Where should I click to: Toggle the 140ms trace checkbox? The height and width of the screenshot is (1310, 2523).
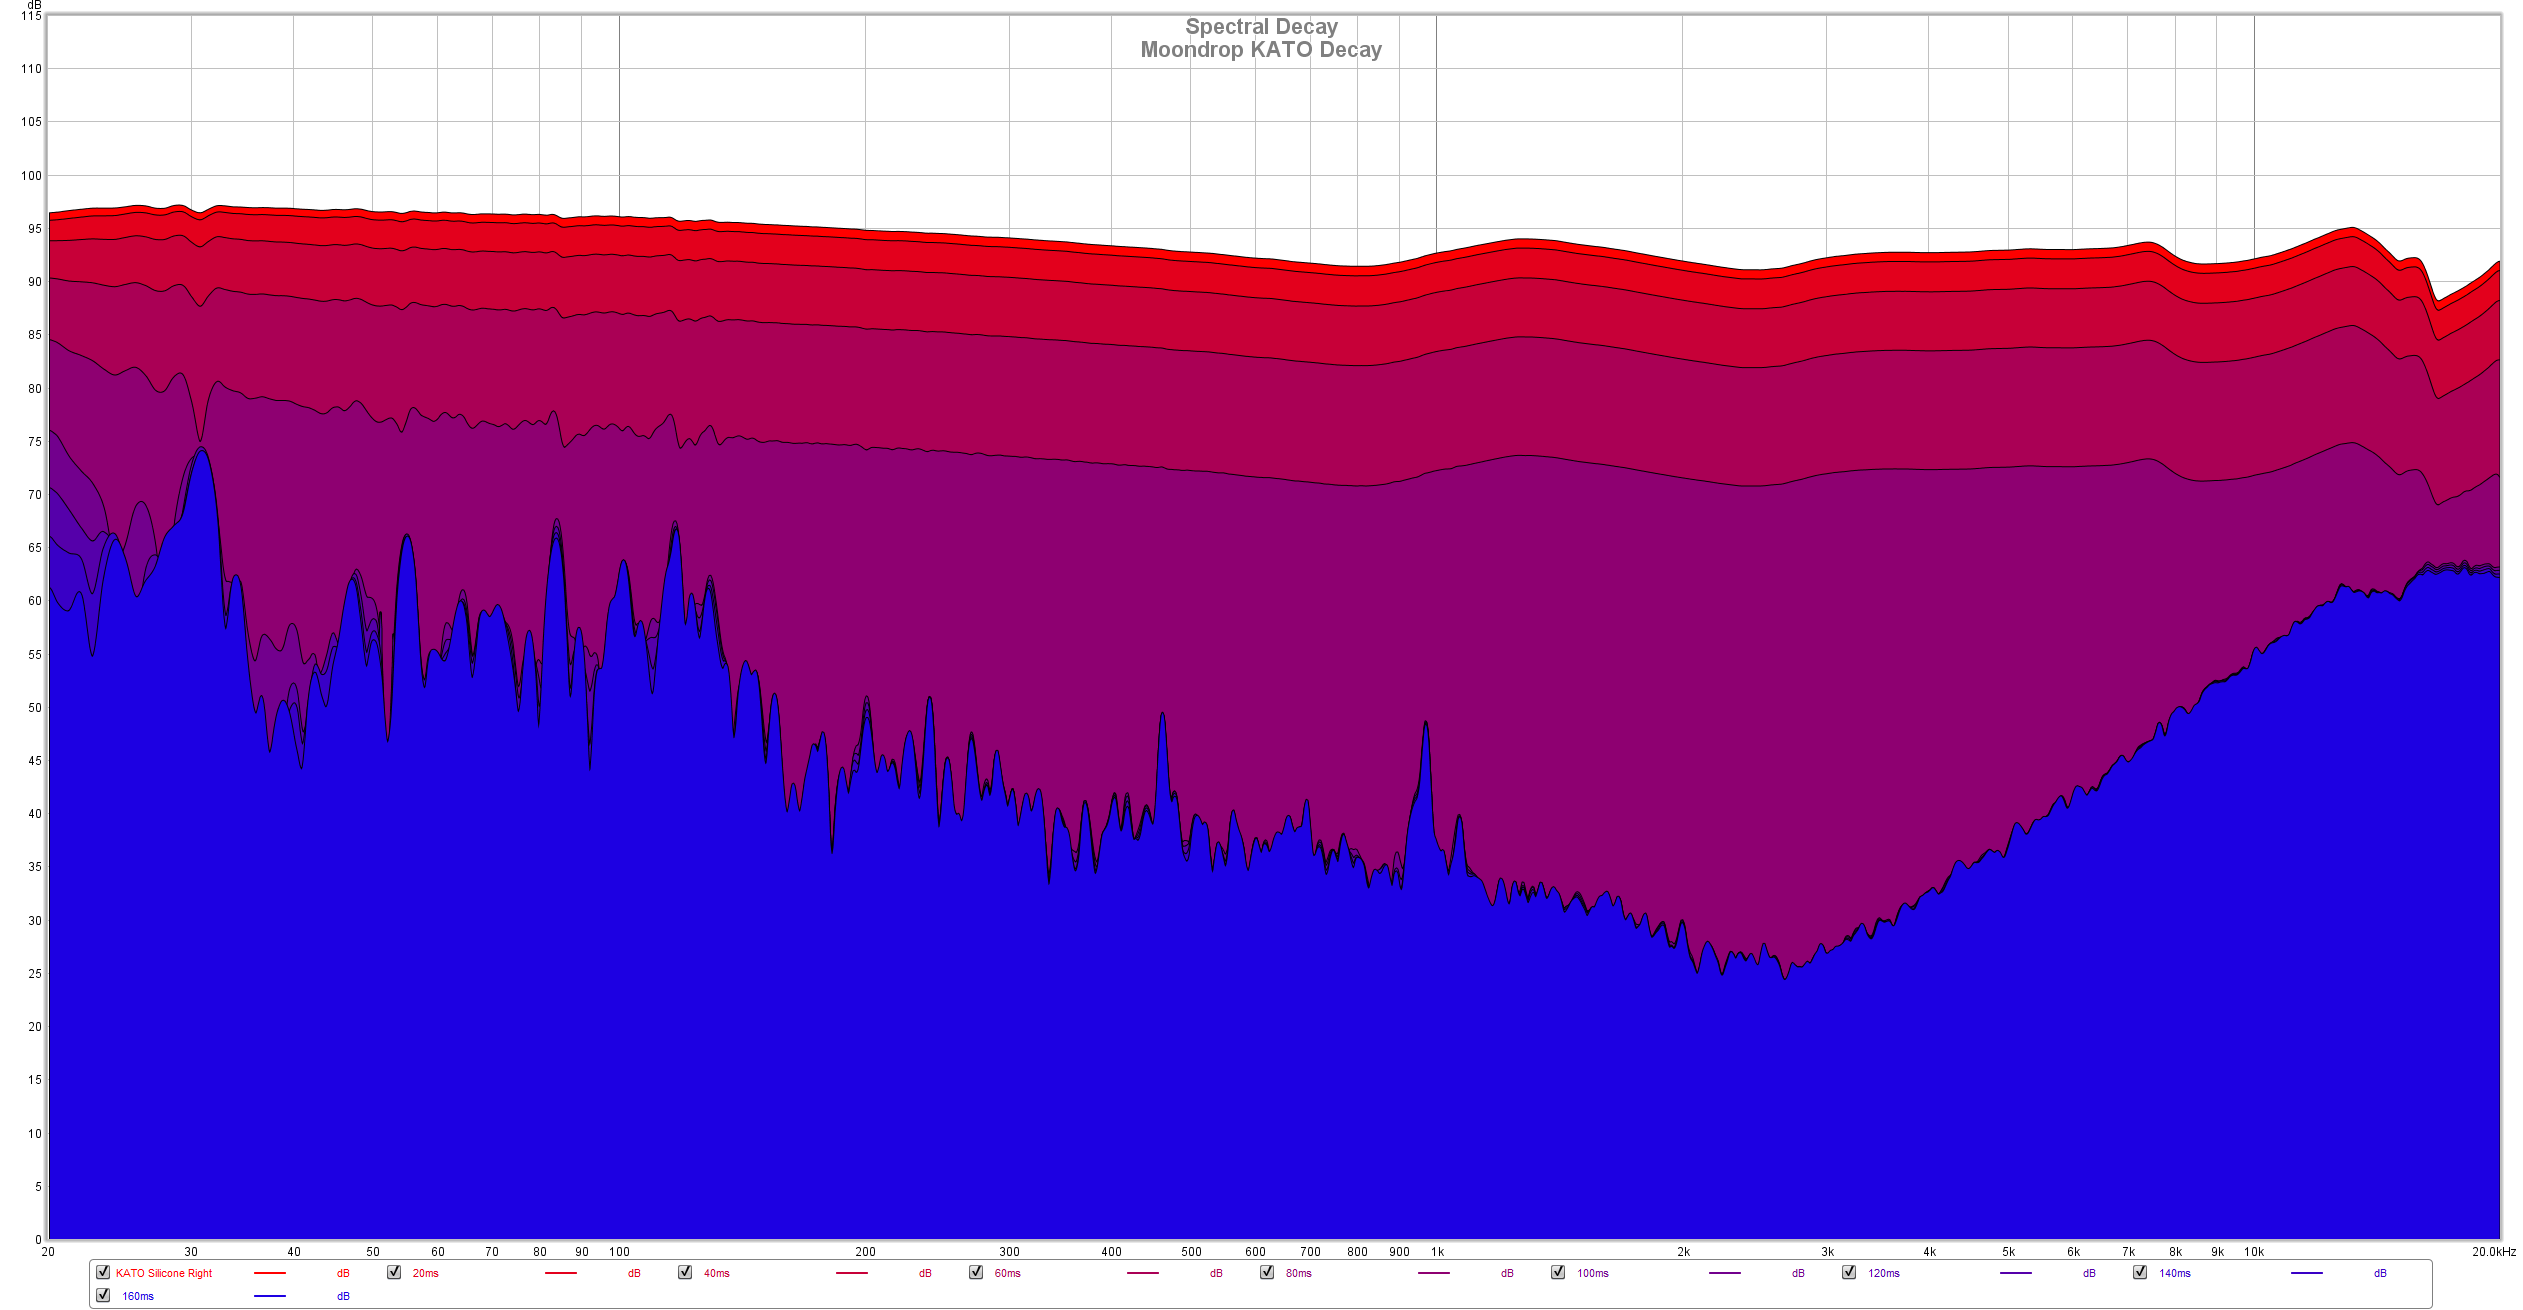pyautogui.click(x=2140, y=1272)
